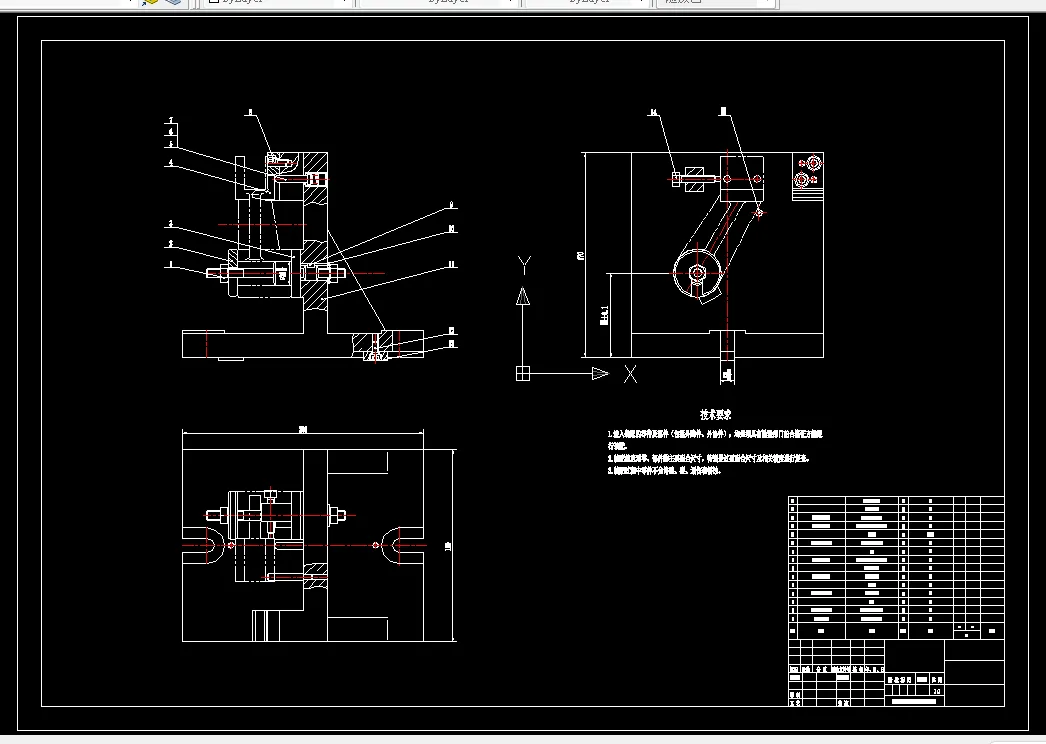
Task: Pick the hex nut in the right view
Action: pyautogui.click(x=697, y=272)
